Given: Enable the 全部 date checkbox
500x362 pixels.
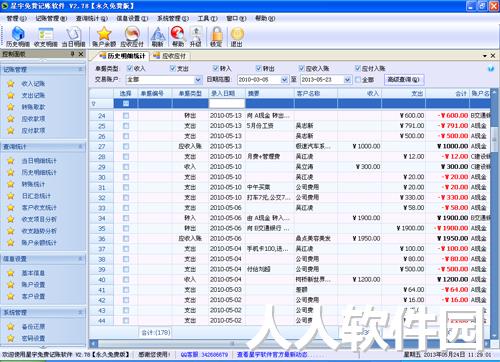Looking at the screenshot, I should tap(358, 80).
